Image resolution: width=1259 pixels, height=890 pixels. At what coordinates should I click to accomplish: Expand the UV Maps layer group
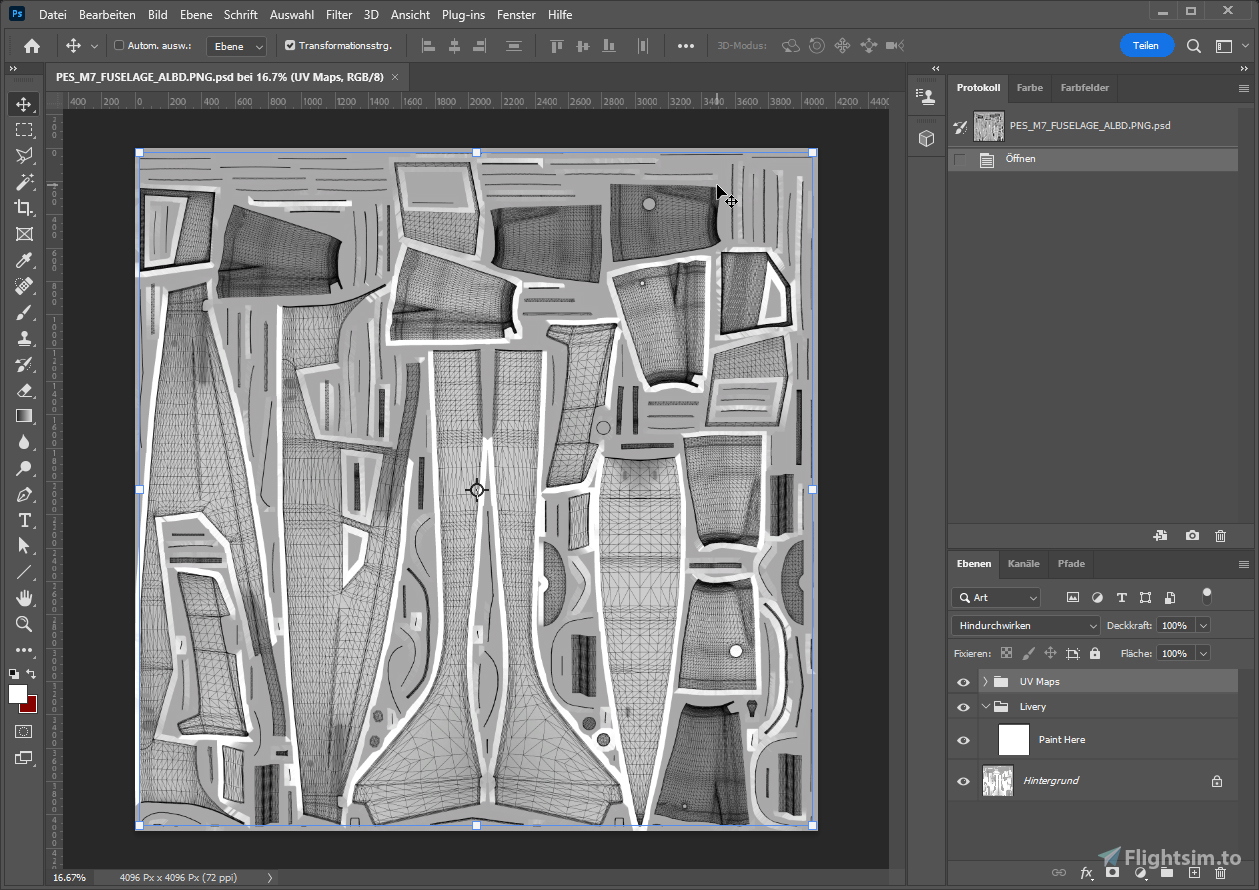(985, 682)
